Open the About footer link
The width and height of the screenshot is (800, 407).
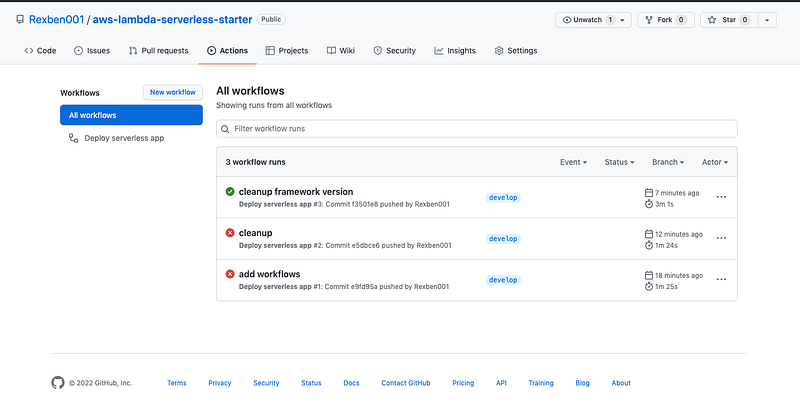[621, 383]
